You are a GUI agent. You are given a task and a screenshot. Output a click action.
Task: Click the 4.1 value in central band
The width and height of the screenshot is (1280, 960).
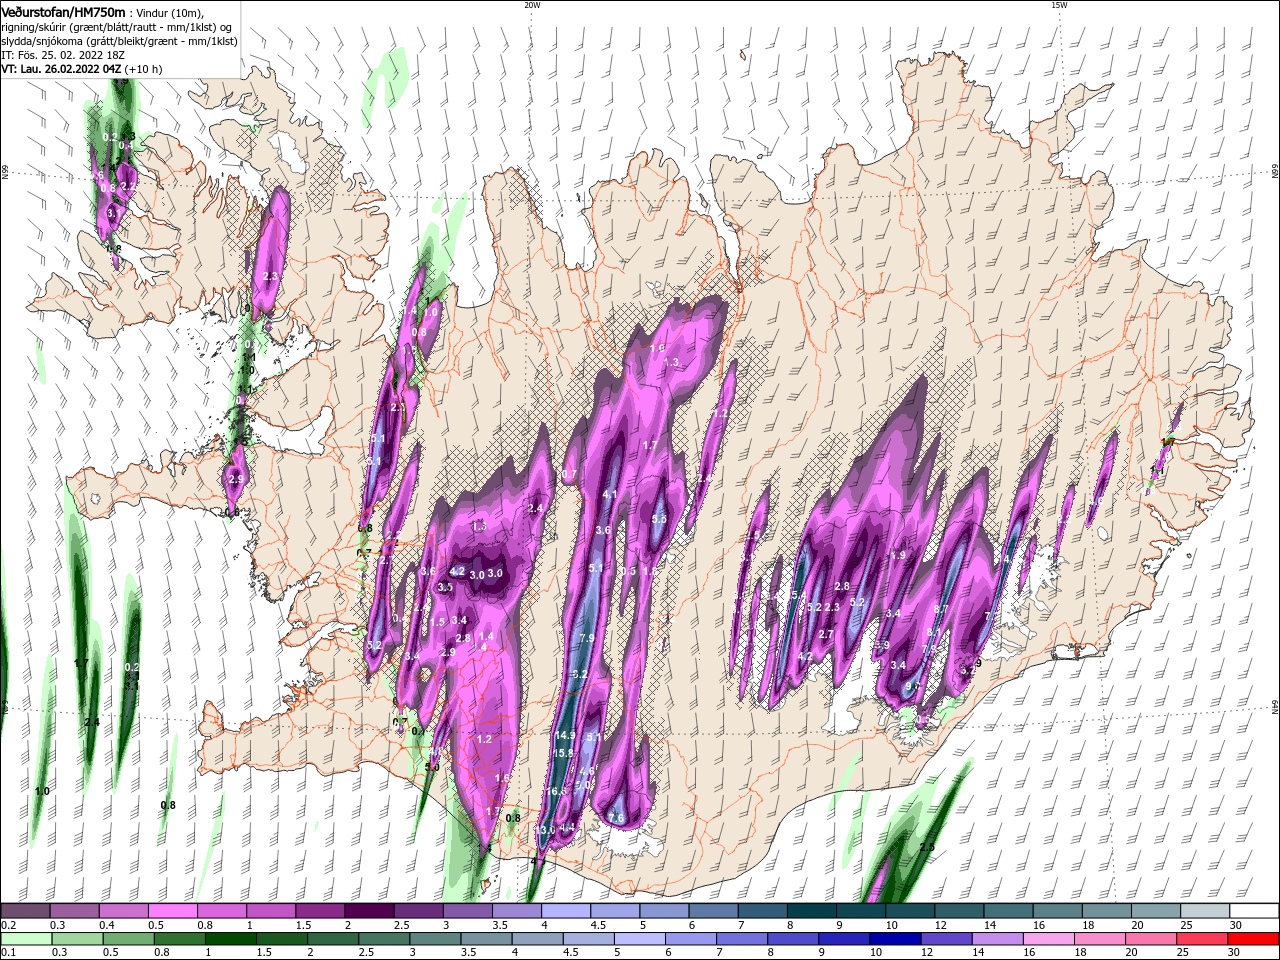pos(610,494)
